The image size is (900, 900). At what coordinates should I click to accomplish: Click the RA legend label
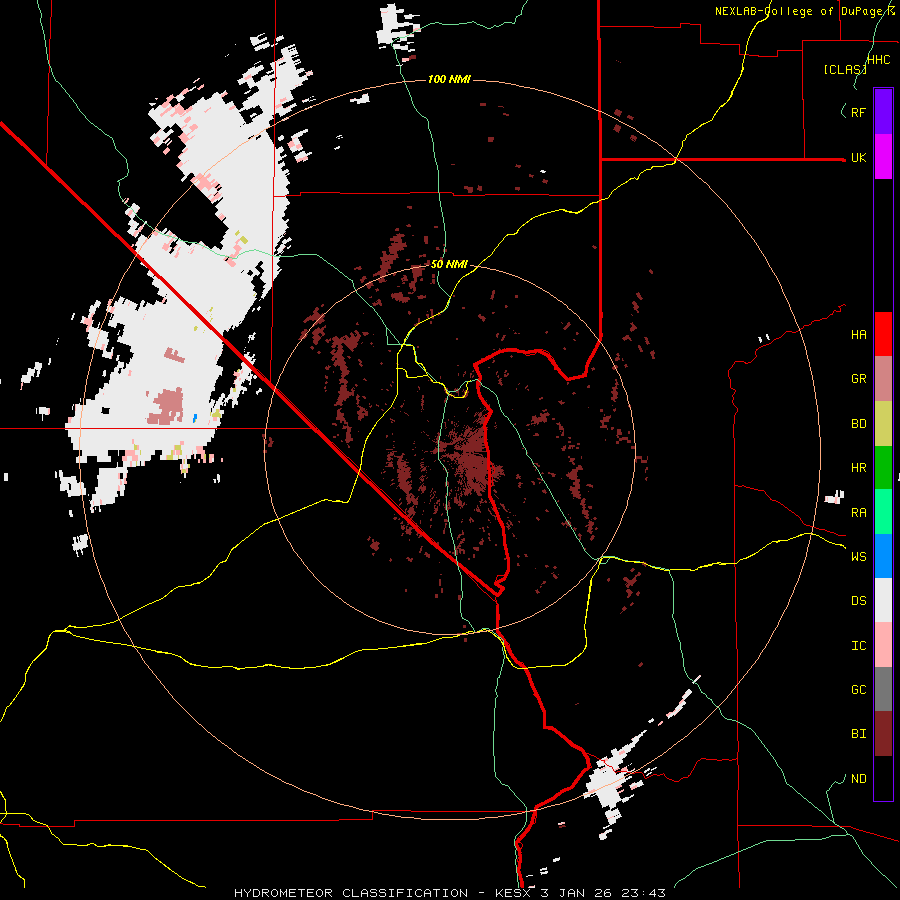coord(859,513)
